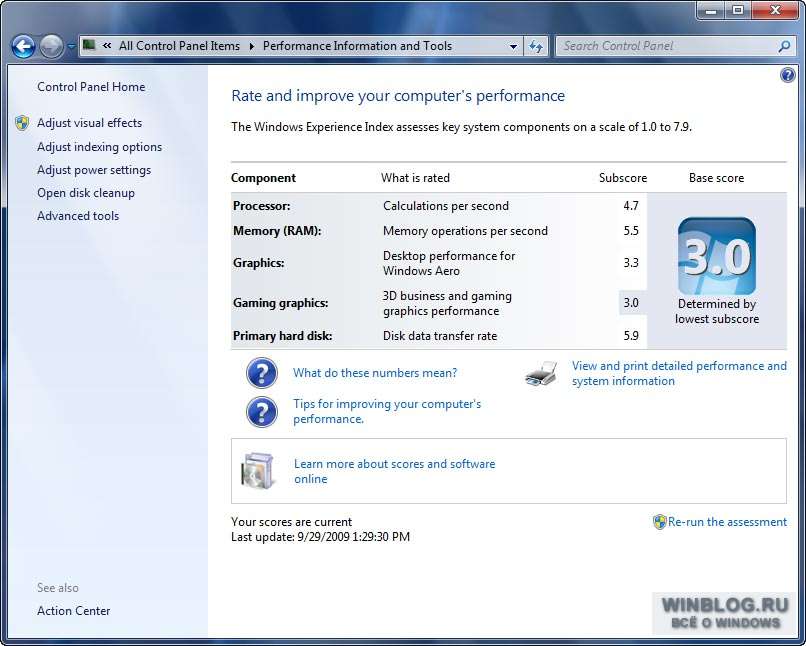
Task: Open Learn more about scores and software online
Action: (x=394, y=471)
